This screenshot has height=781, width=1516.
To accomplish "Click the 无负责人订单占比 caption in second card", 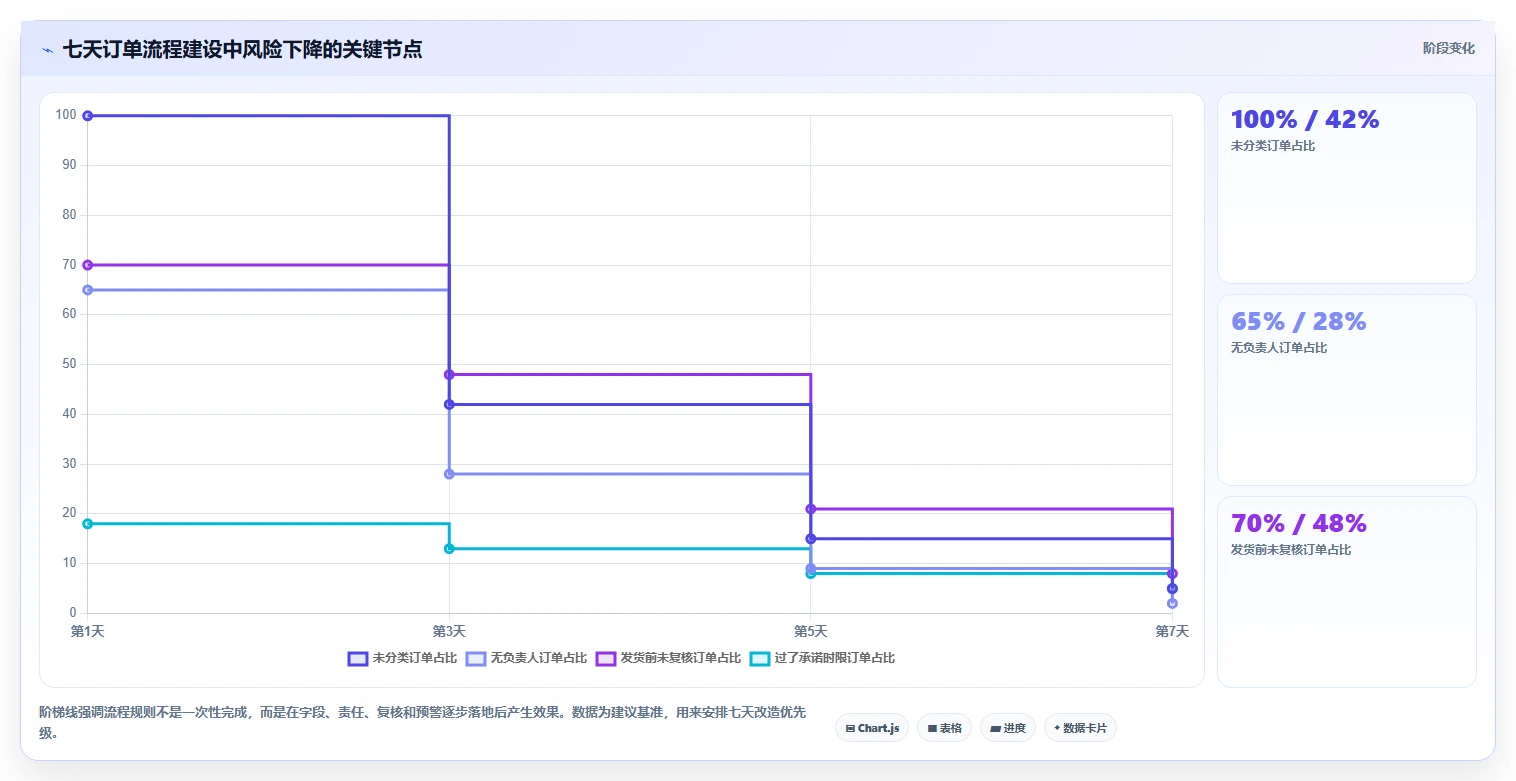I will click(1279, 348).
